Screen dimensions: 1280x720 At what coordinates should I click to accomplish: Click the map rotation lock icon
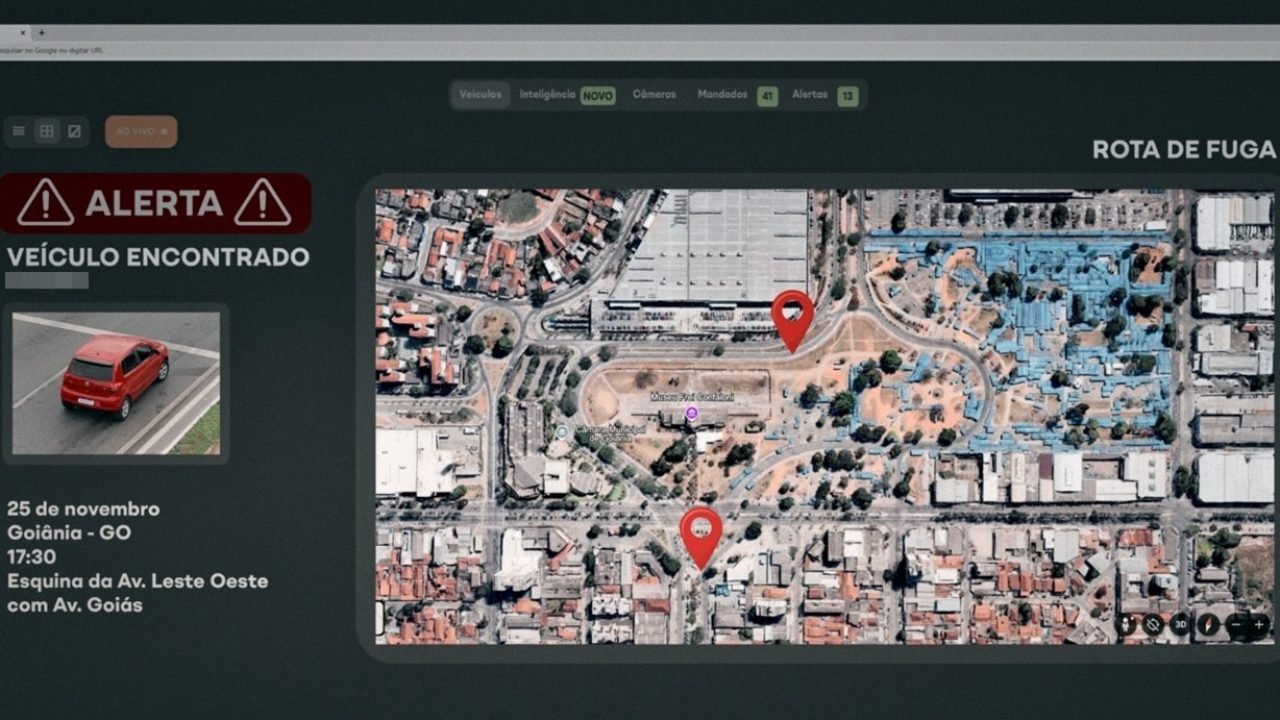(x=1153, y=625)
